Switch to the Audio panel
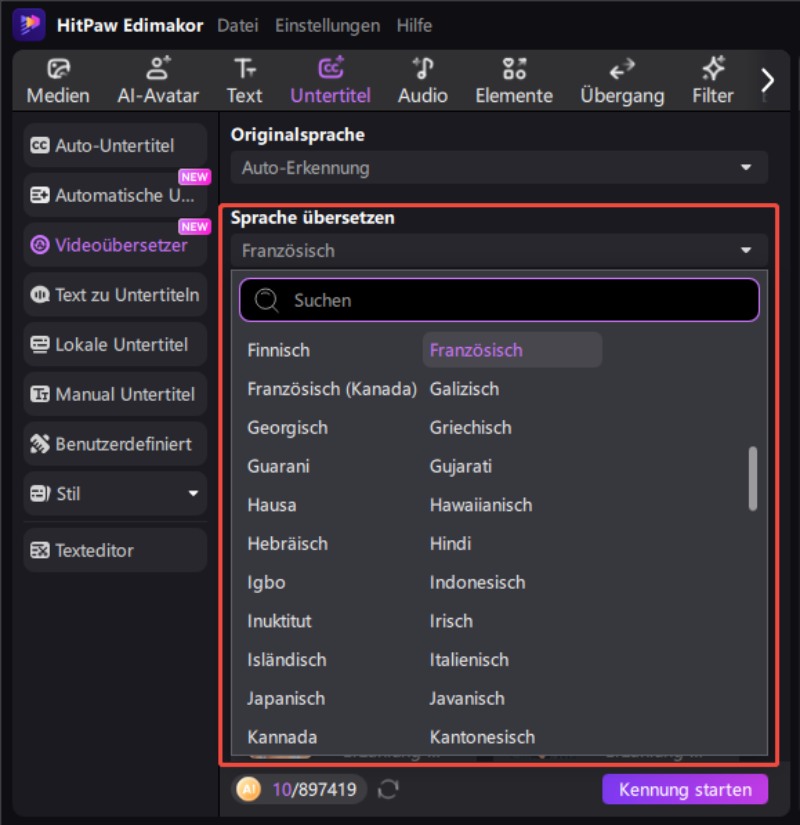The width and height of the screenshot is (800, 825). [422, 80]
